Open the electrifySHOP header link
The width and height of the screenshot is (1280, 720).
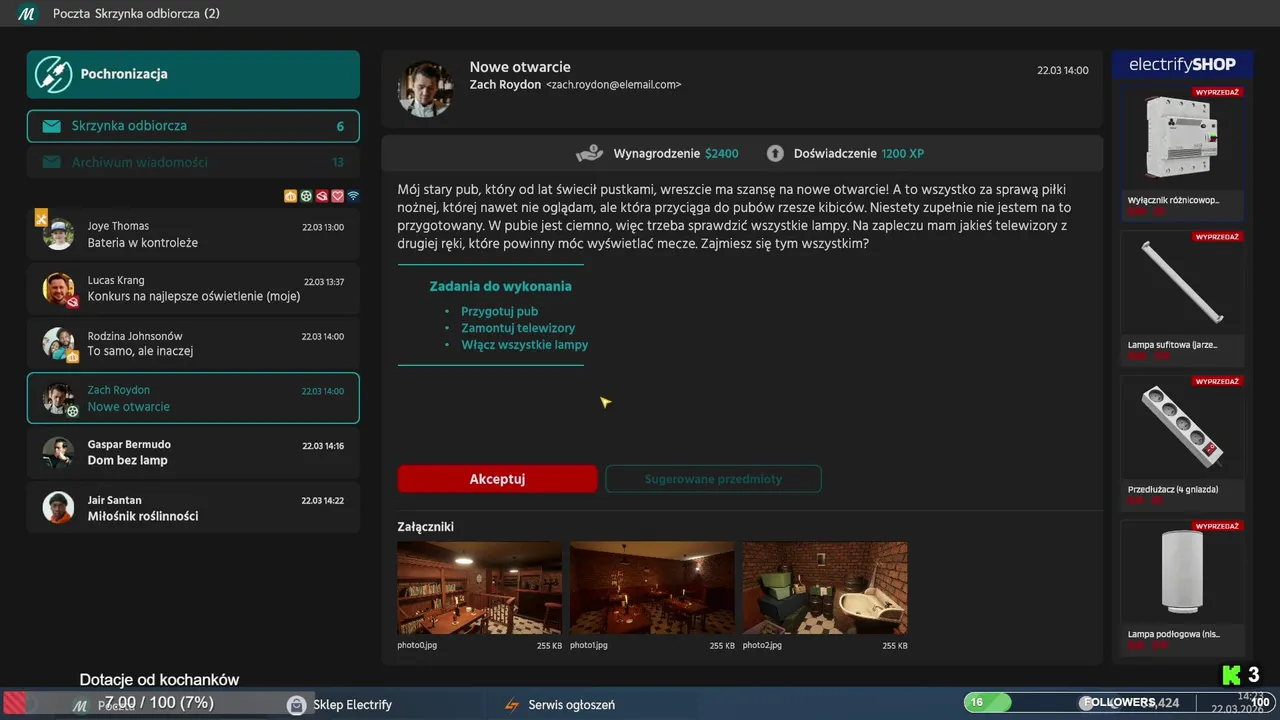point(1182,64)
